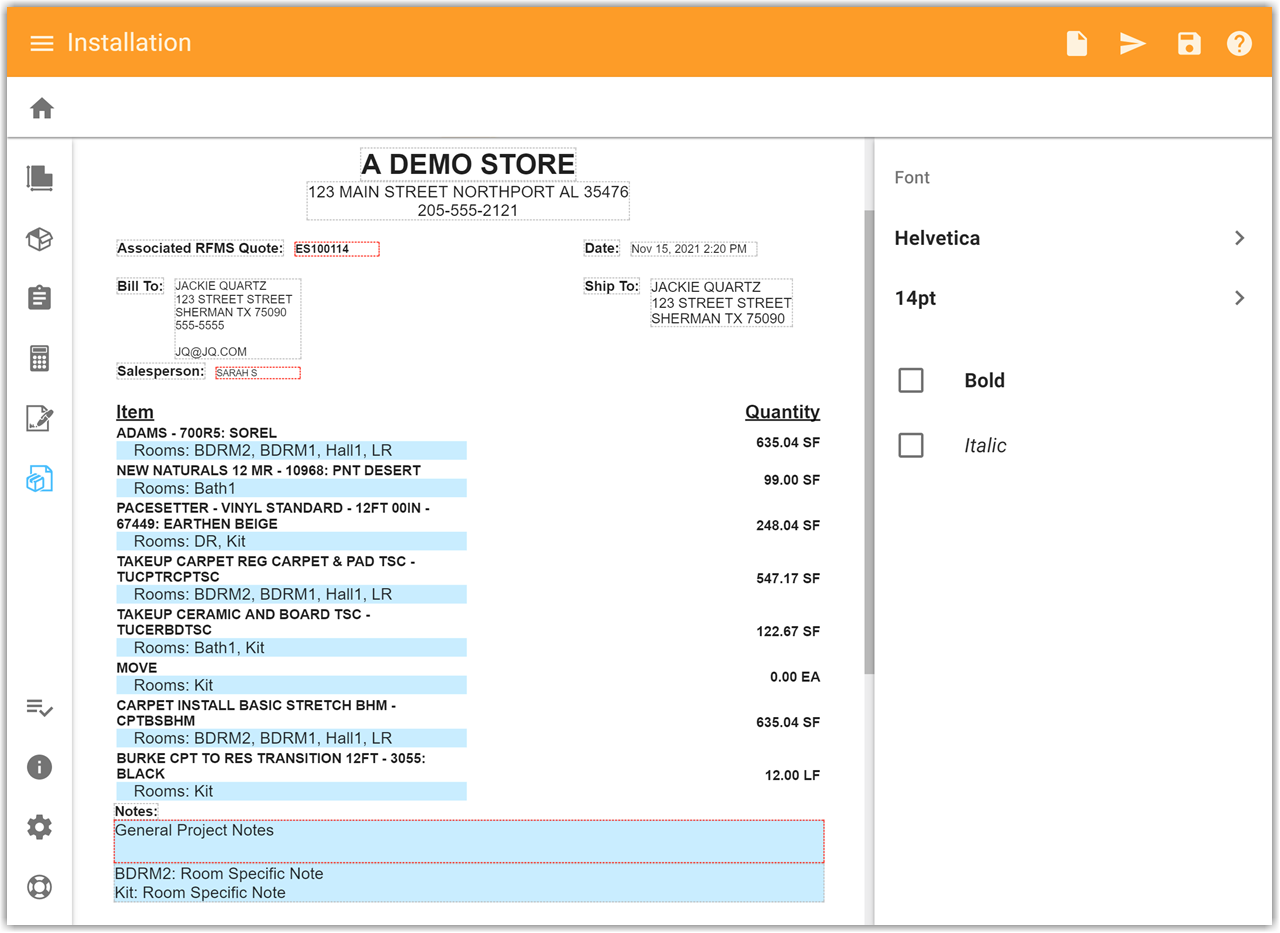
Task: Open the document edit pencil sidebar icon
Action: pyautogui.click(x=40, y=418)
